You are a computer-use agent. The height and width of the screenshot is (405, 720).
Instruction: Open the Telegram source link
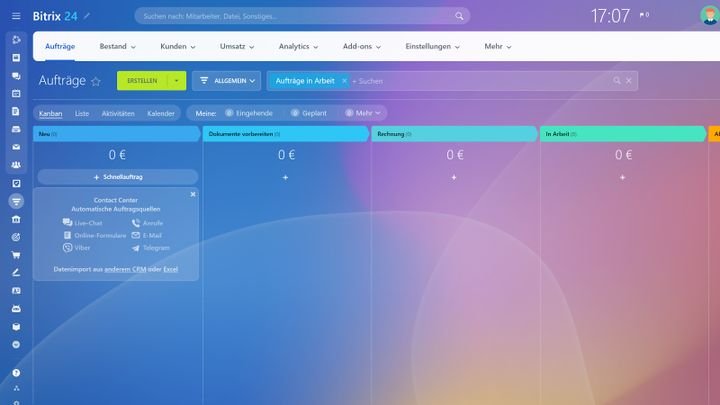151,248
